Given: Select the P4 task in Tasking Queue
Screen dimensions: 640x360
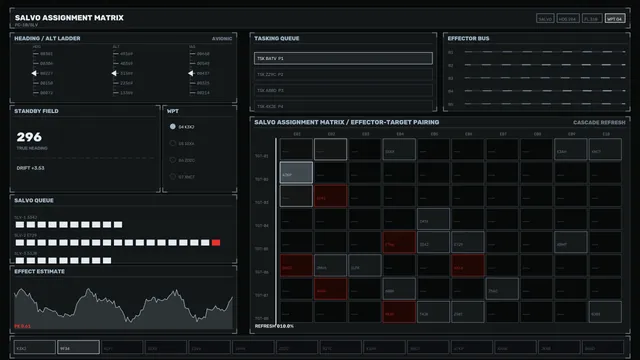Looking at the screenshot, I should coord(343,106).
